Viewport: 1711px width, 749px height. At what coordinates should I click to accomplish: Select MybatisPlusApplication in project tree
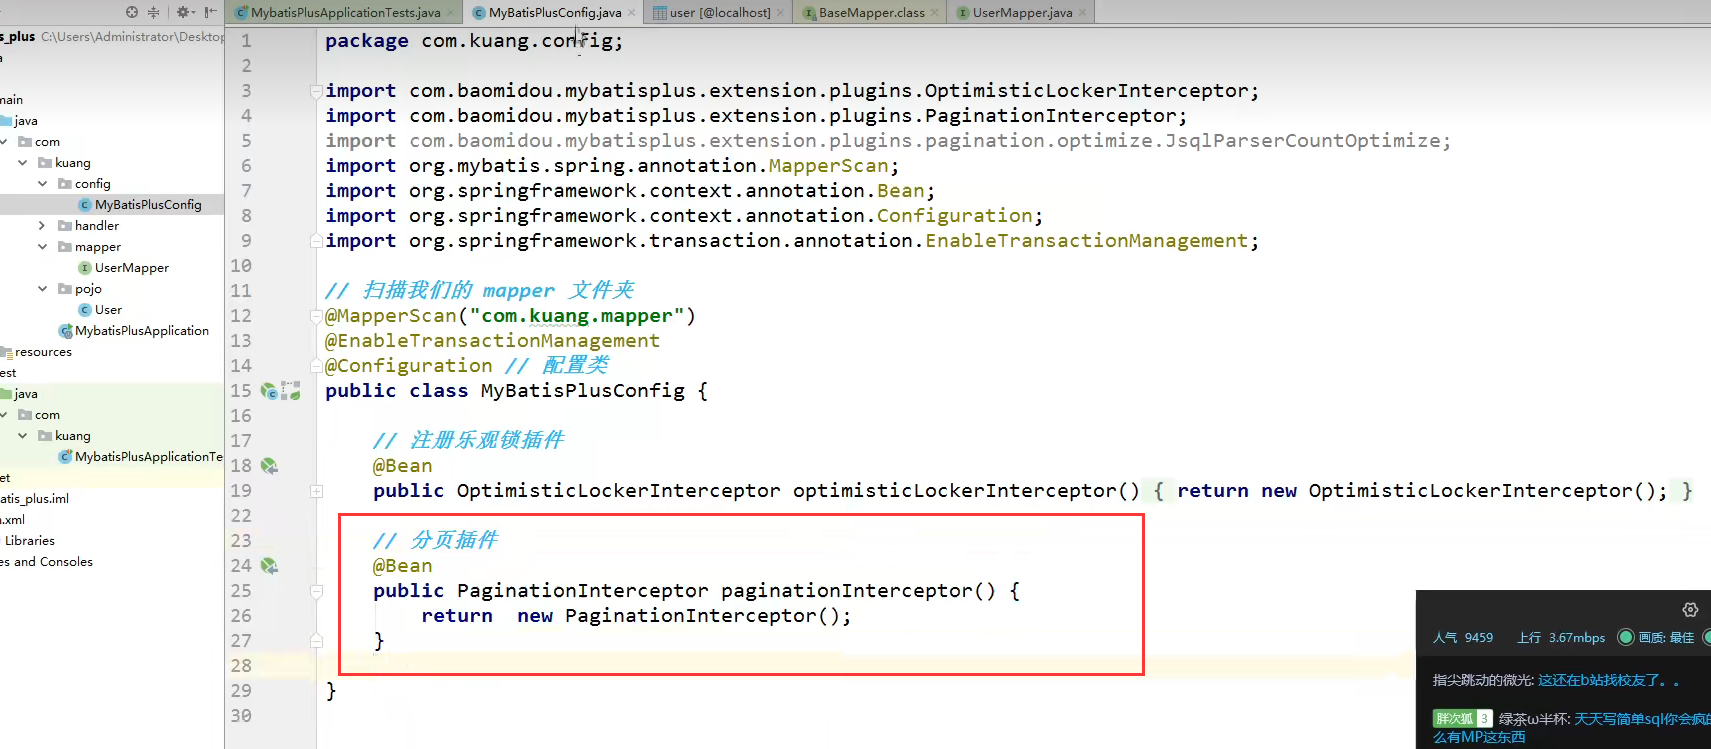pos(142,331)
